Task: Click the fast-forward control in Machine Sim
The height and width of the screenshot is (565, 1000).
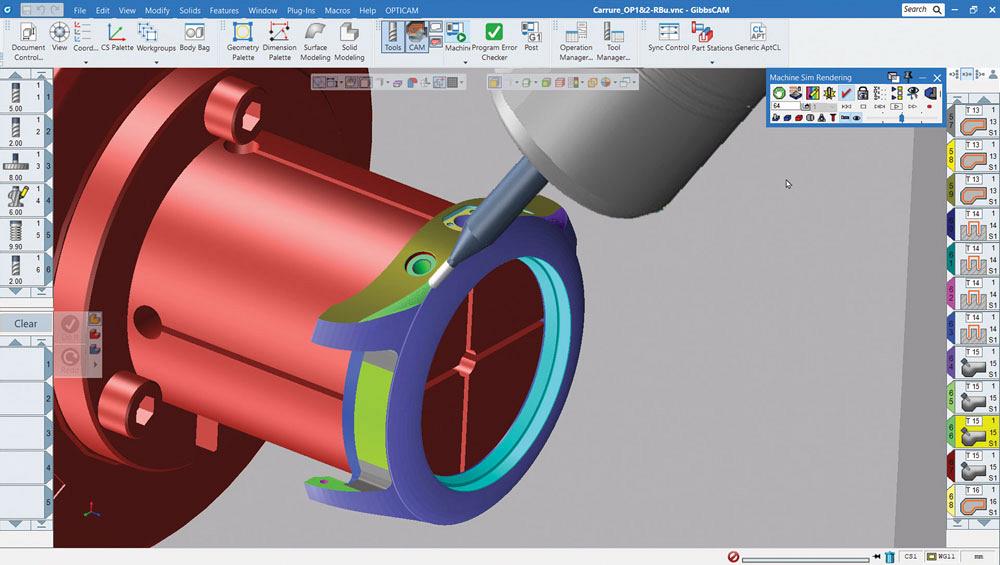Action: 912,106
